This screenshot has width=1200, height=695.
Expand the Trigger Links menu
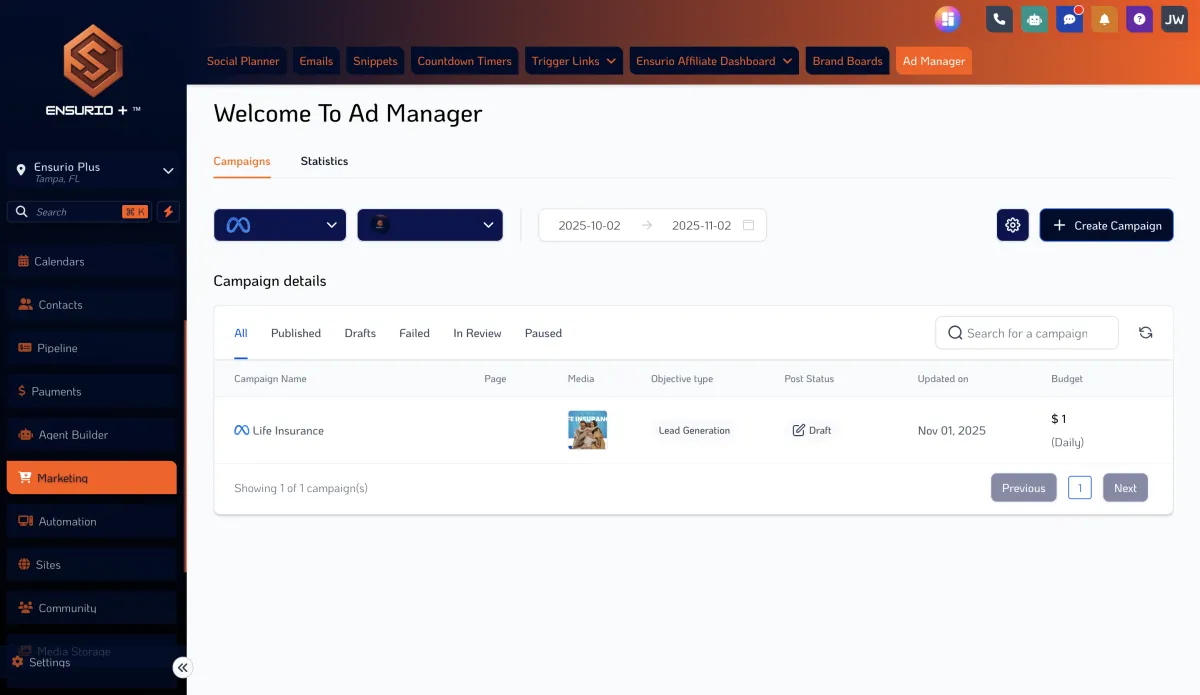pyautogui.click(x=574, y=61)
